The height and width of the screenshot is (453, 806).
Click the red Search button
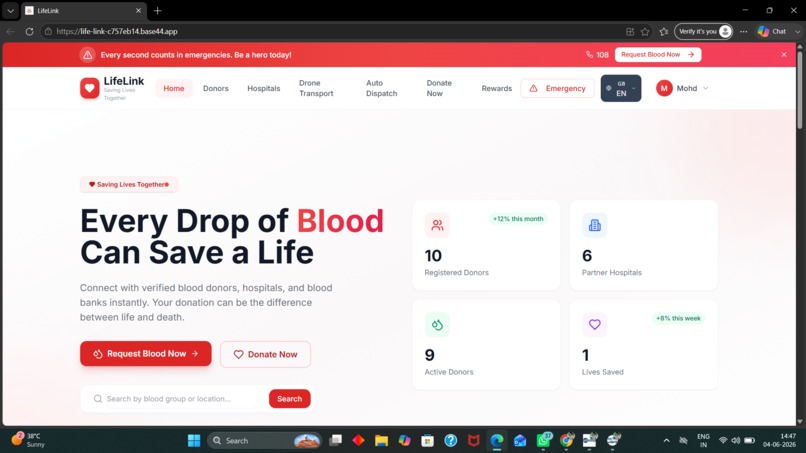tap(289, 398)
